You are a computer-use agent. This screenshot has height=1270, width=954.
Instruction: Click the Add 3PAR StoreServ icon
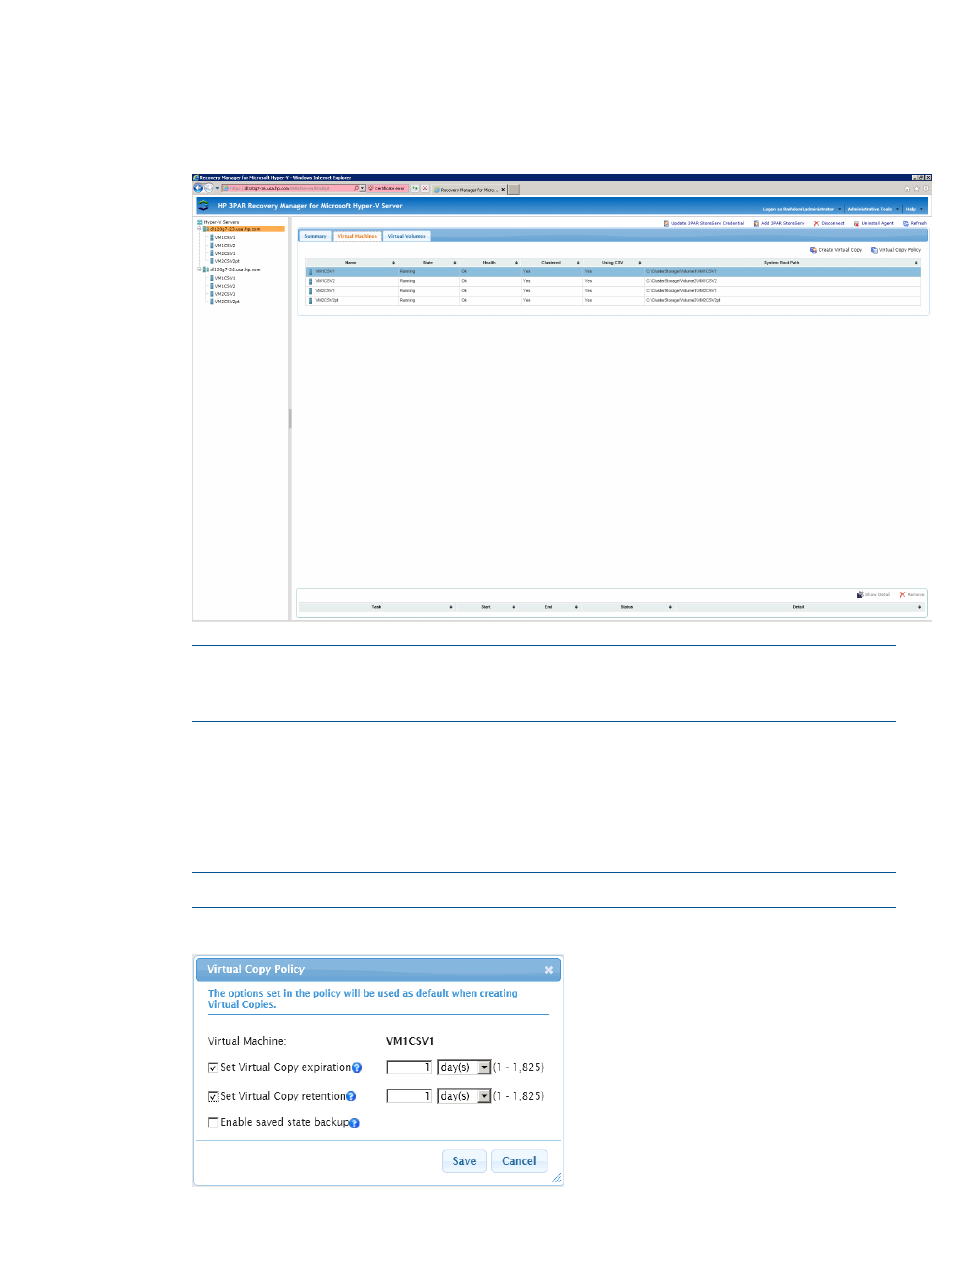coord(757,223)
